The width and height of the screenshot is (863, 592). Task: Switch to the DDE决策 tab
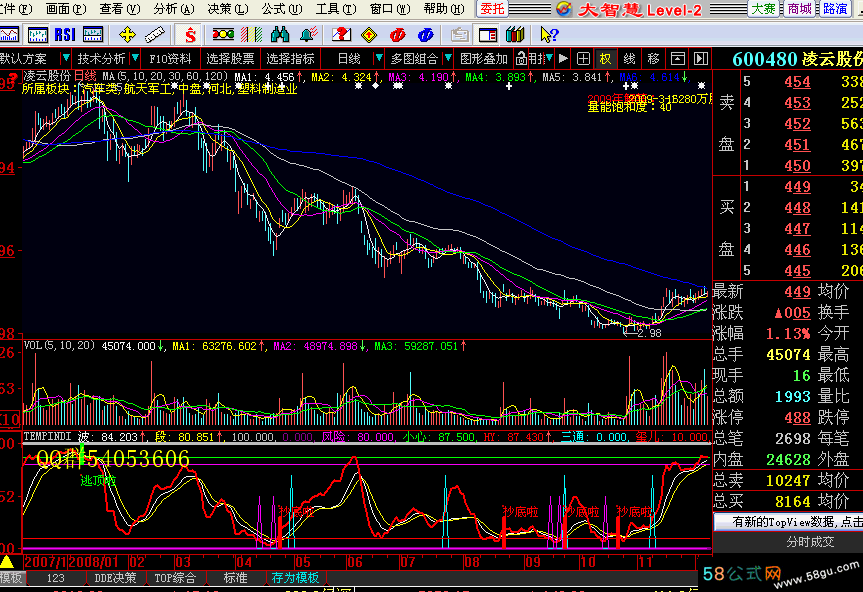click(115, 578)
